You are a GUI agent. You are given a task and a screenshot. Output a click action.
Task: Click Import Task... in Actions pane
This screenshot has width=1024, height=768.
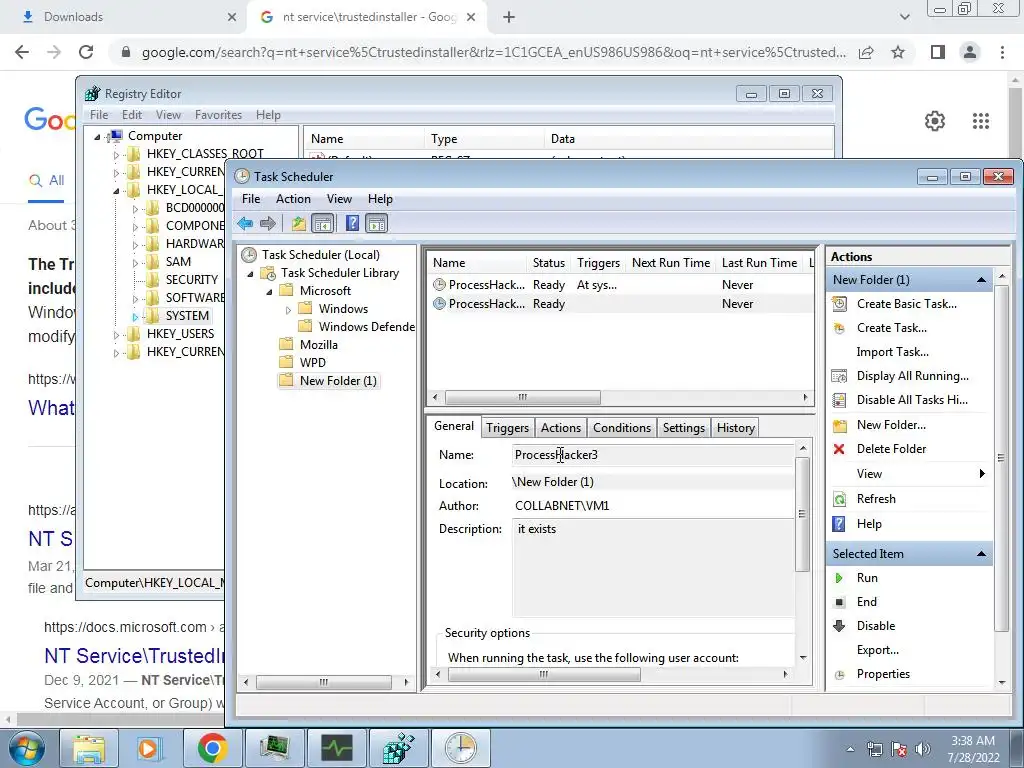click(892, 352)
